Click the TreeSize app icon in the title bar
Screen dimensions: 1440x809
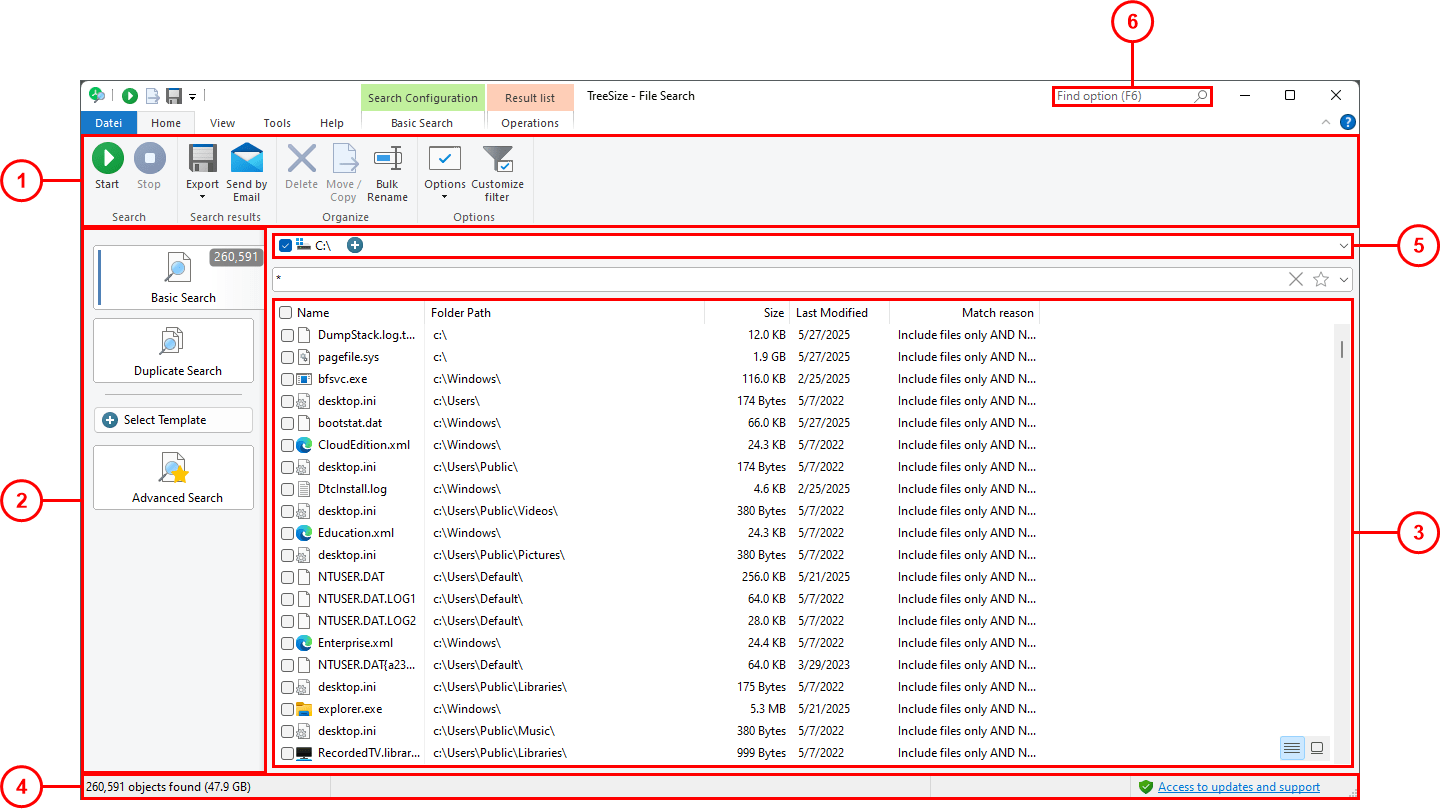coord(97,95)
